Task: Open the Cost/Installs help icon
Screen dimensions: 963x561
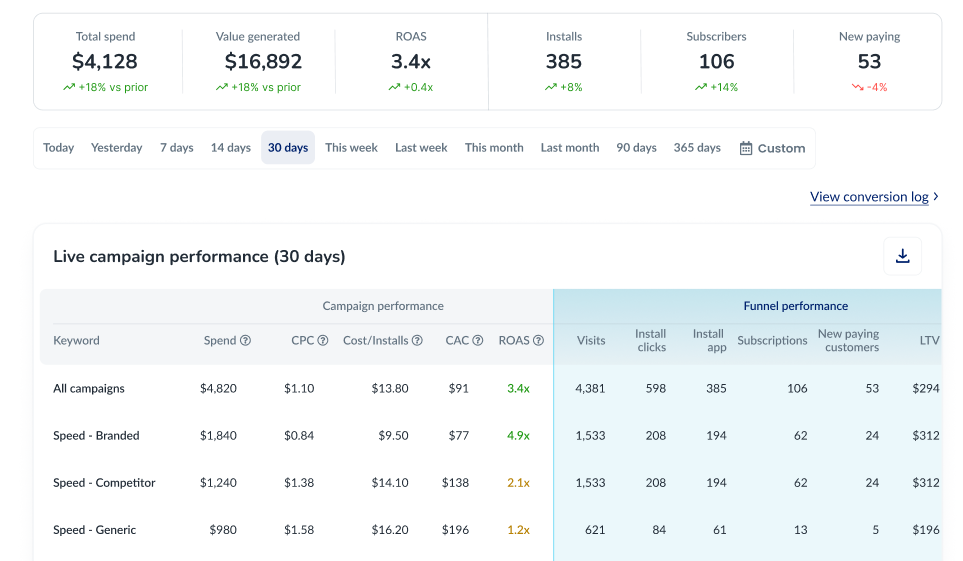Action: (x=417, y=340)
